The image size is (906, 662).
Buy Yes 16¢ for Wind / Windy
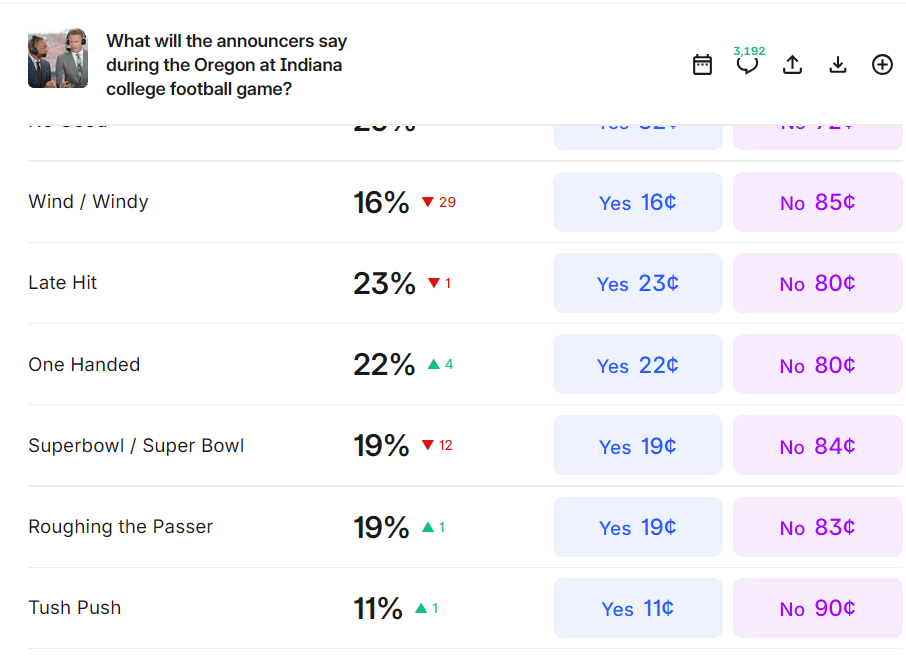[x=637, y=202]
